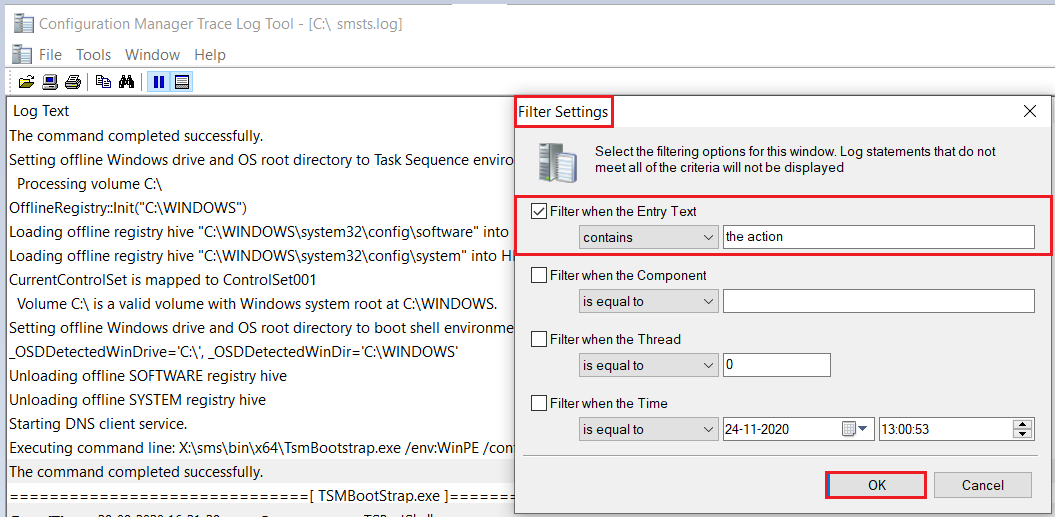Click the app icon in title bar
This screenshot has width=1055, height=517.
point(24,24)
